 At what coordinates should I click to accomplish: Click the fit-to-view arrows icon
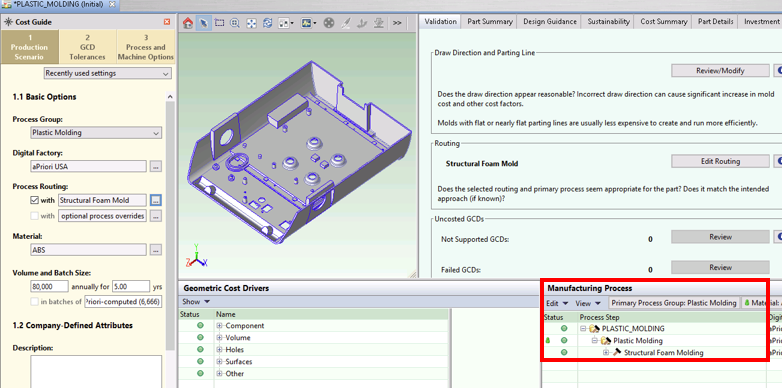tap(251, 22)
